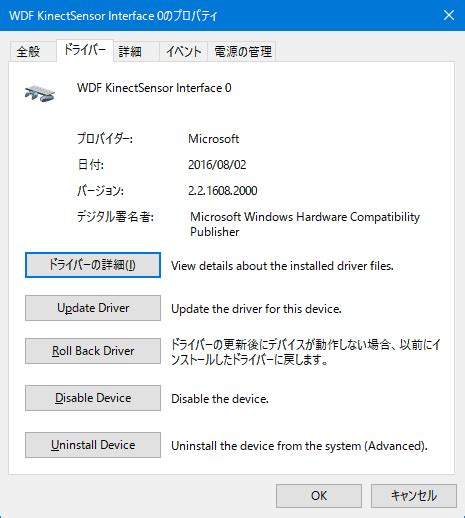The height and width of the screenshot is (518, 465).
Task: Click 'Disable the device.' description text
Action: tap(220, 399)
